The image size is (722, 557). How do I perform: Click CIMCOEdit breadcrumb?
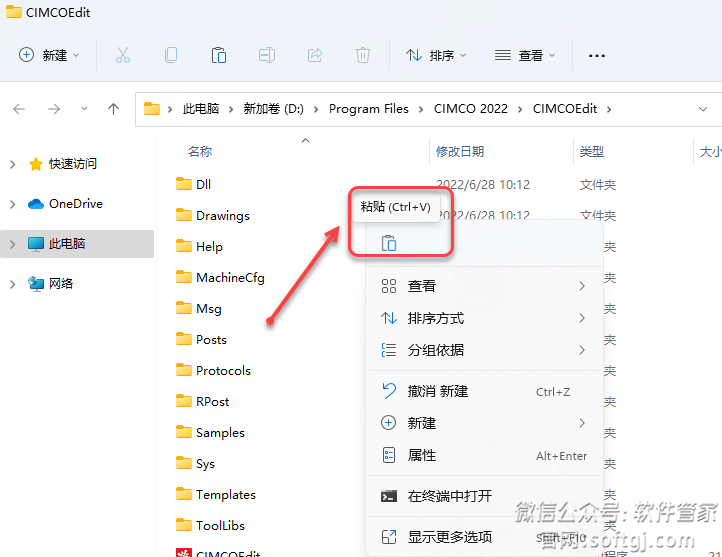(x=565, y=109)
